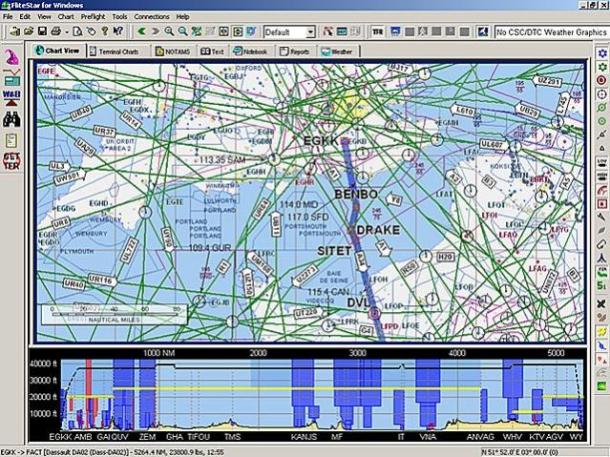Viewport: 610px width, 457px height.
Task: Click the pink wizard hat icon
Action: pyautogui.click(x=12, y=58)
